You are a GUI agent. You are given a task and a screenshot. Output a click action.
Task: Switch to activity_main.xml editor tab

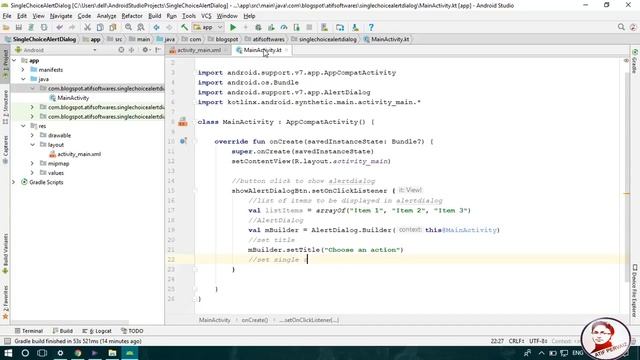point(198,50)
